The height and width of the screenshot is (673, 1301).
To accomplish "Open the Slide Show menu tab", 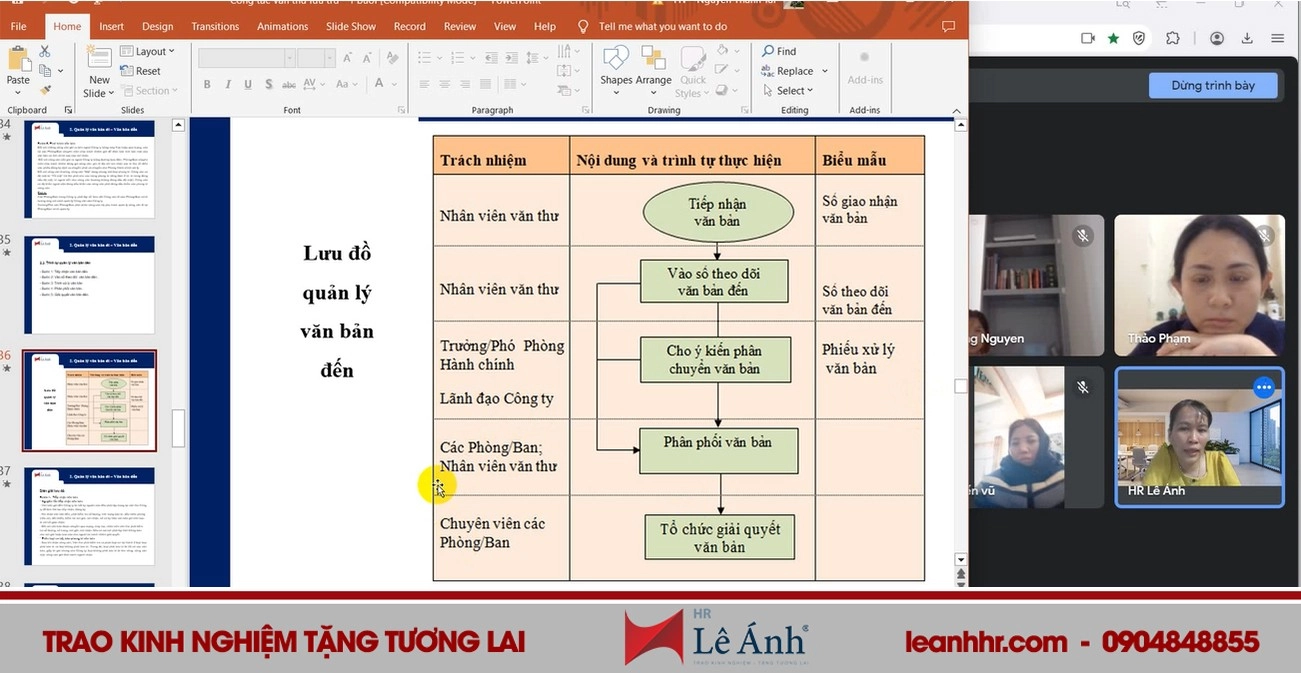I will 350,26.
